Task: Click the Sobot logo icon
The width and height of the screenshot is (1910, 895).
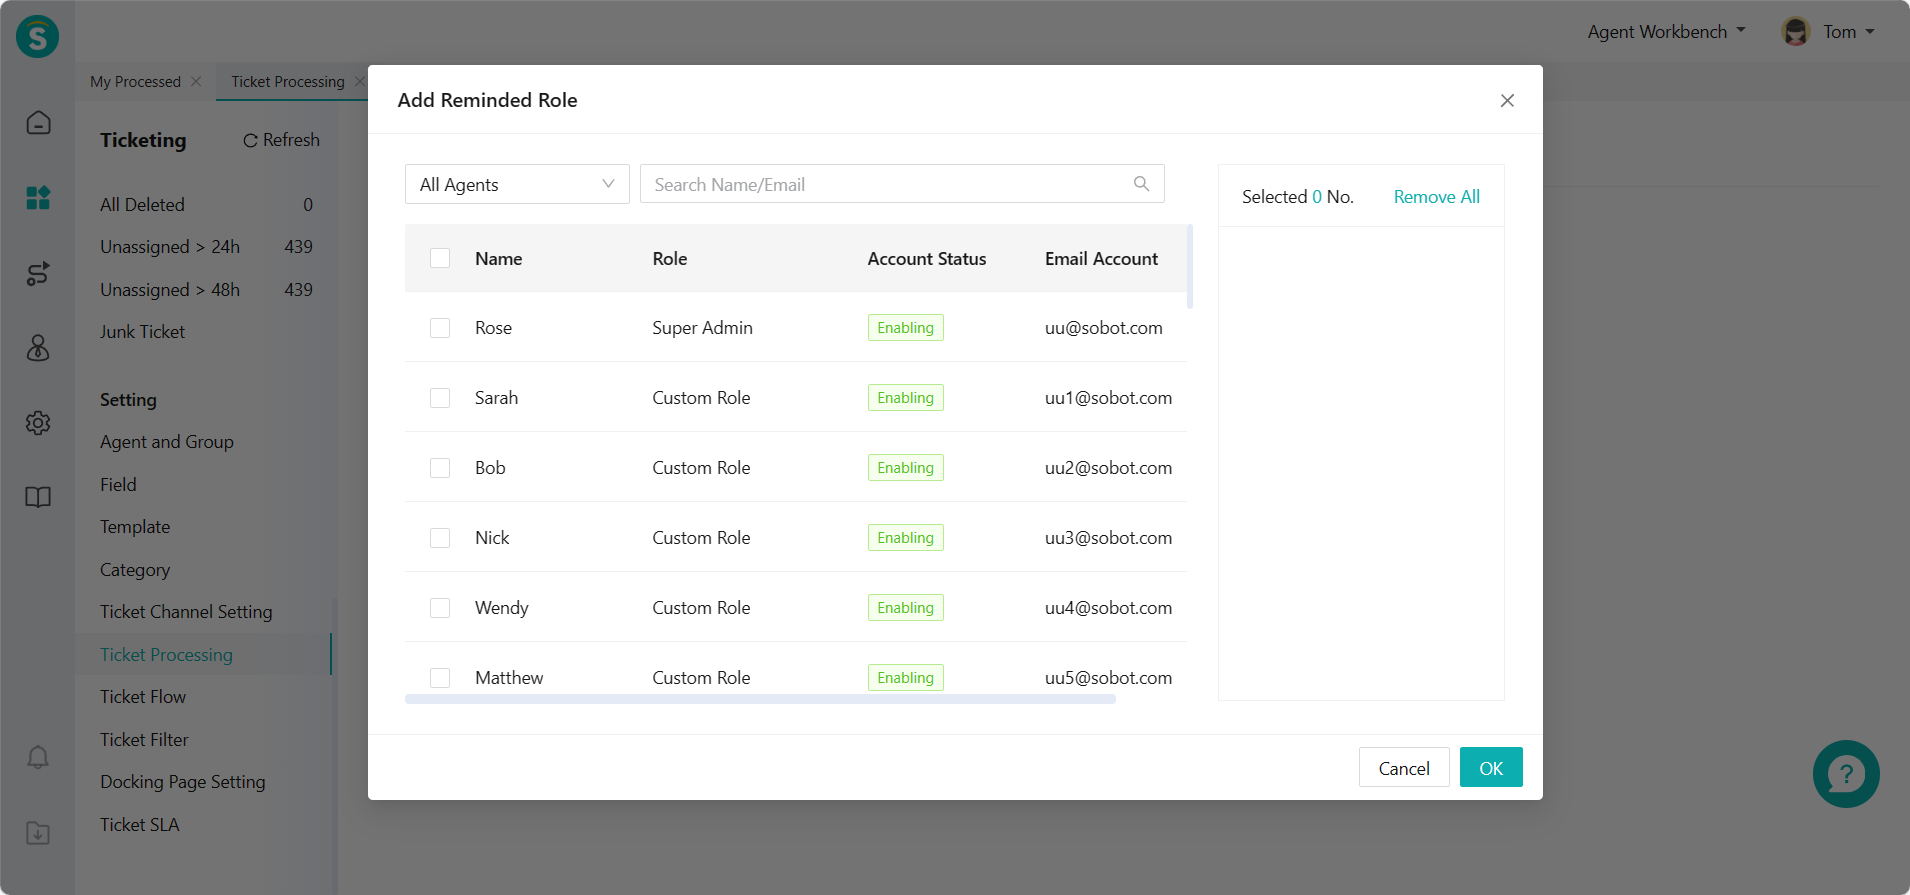Action: [37, 37]
